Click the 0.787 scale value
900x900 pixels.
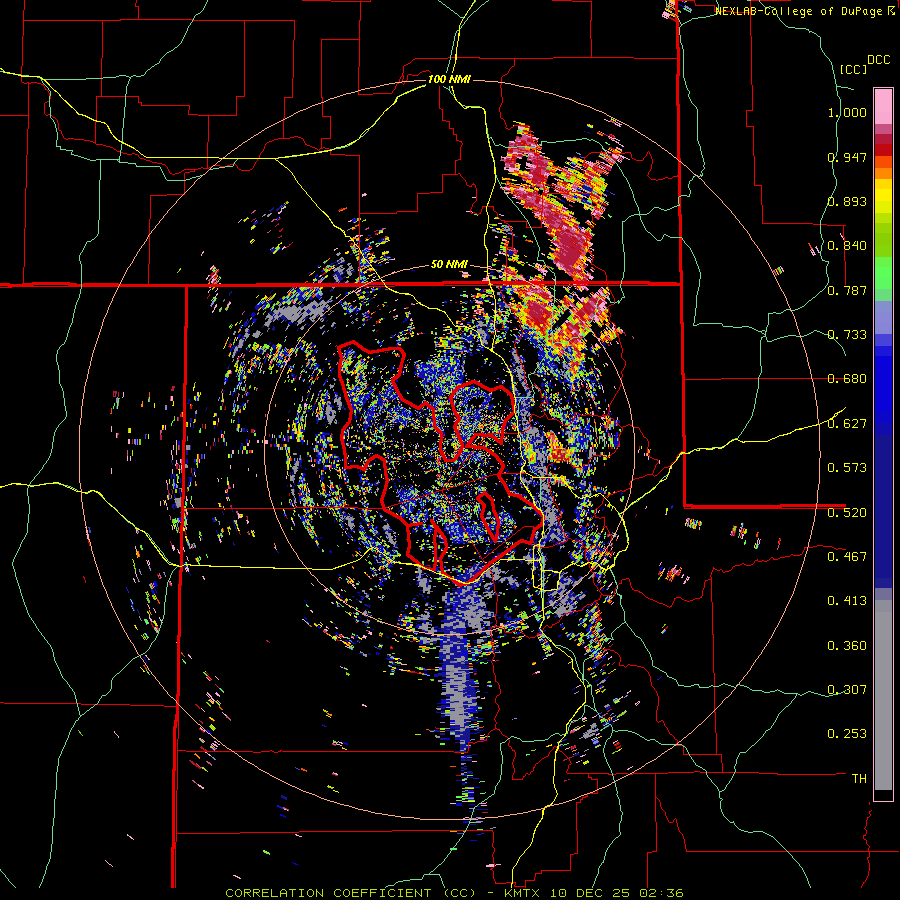coord(847,290)
